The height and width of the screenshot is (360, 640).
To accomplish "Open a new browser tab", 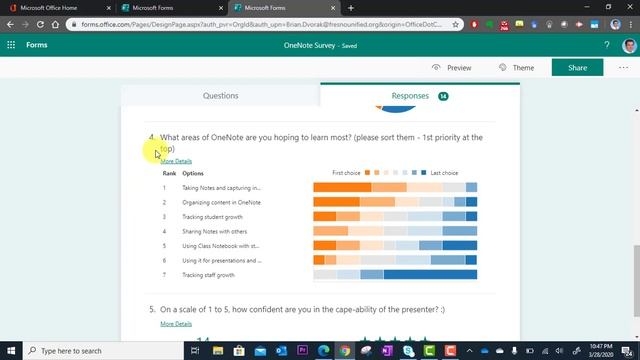I will [x=351, y=8].
